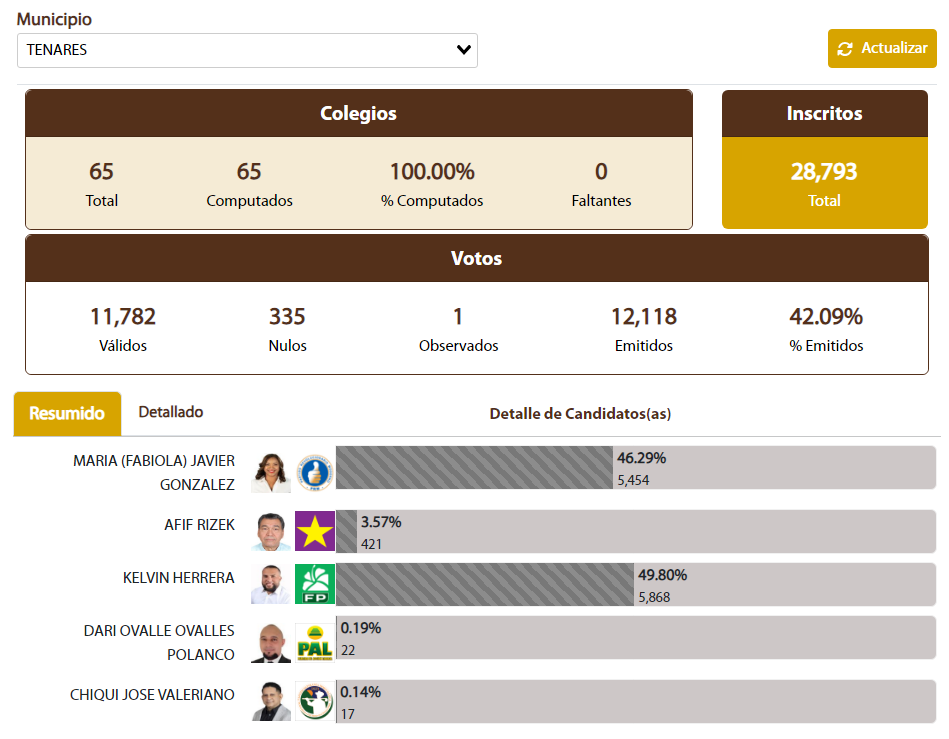Select Dari Ovalle's candidate photo
949x739 pixels.
[271, 643]
